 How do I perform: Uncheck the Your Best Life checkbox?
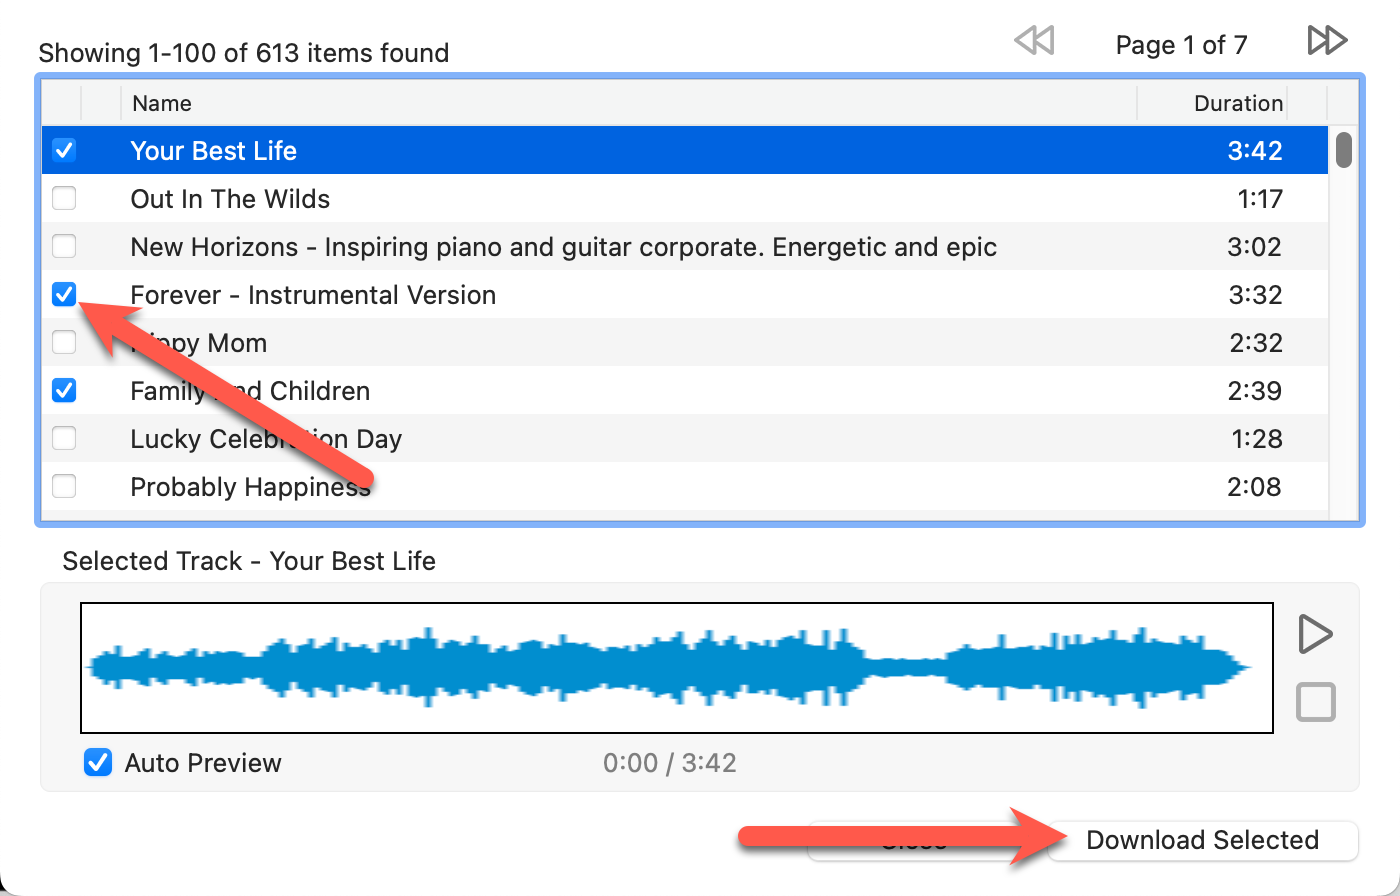(x=64, y=151)
